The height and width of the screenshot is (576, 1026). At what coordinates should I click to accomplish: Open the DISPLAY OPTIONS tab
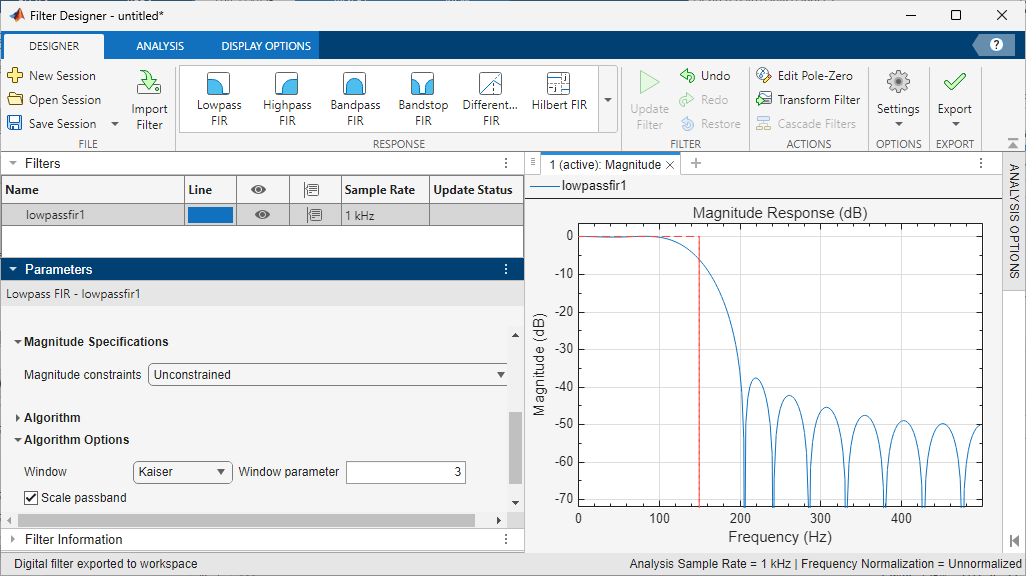coord(266,46)
